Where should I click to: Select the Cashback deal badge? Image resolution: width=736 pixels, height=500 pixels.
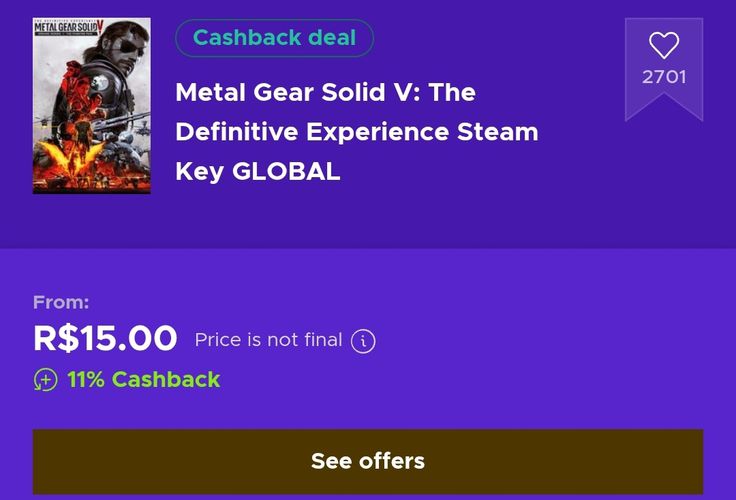(x=275, y=38)
